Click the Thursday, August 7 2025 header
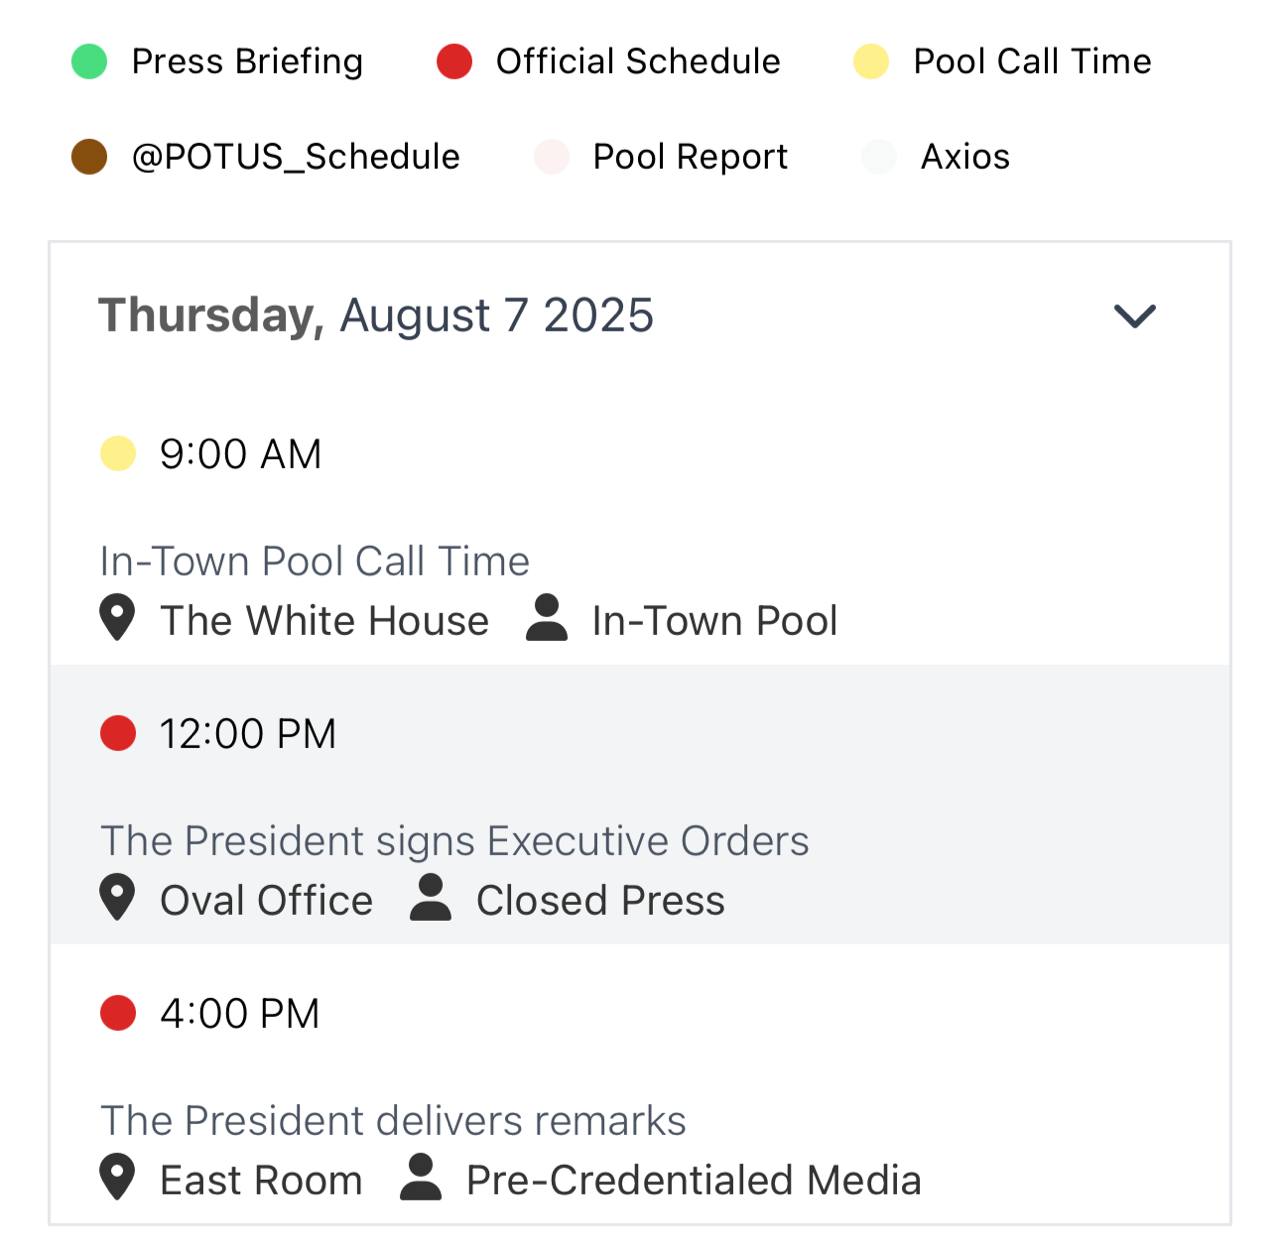The height and width of the screenshot is (1257, 1280). coord(376,315)
